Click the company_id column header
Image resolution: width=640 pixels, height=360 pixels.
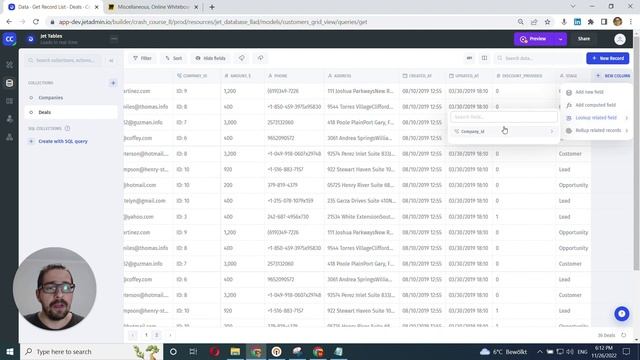196,76
